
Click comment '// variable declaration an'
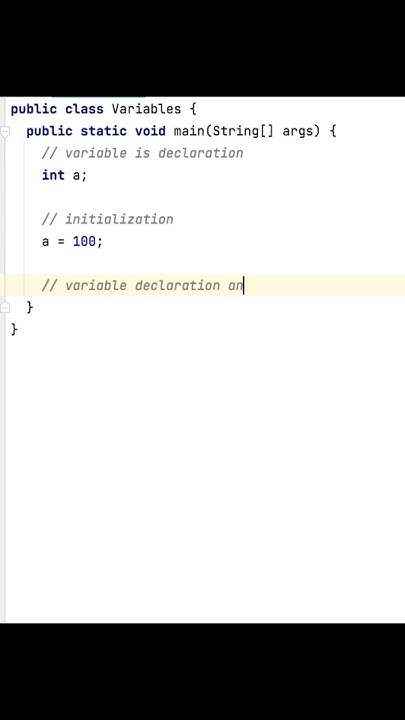tap(142, 285)
